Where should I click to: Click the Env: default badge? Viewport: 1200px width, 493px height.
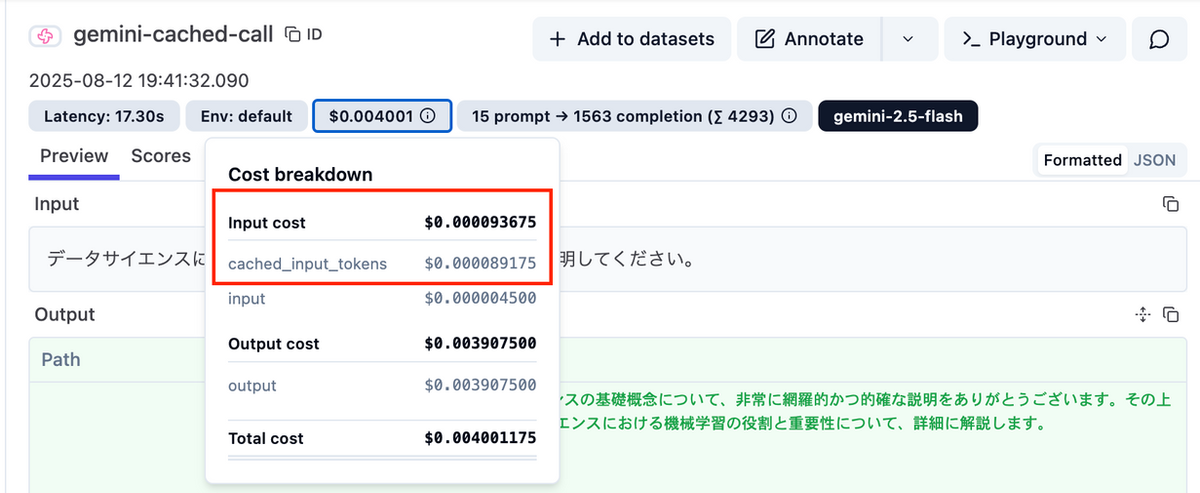click(246, 116)
